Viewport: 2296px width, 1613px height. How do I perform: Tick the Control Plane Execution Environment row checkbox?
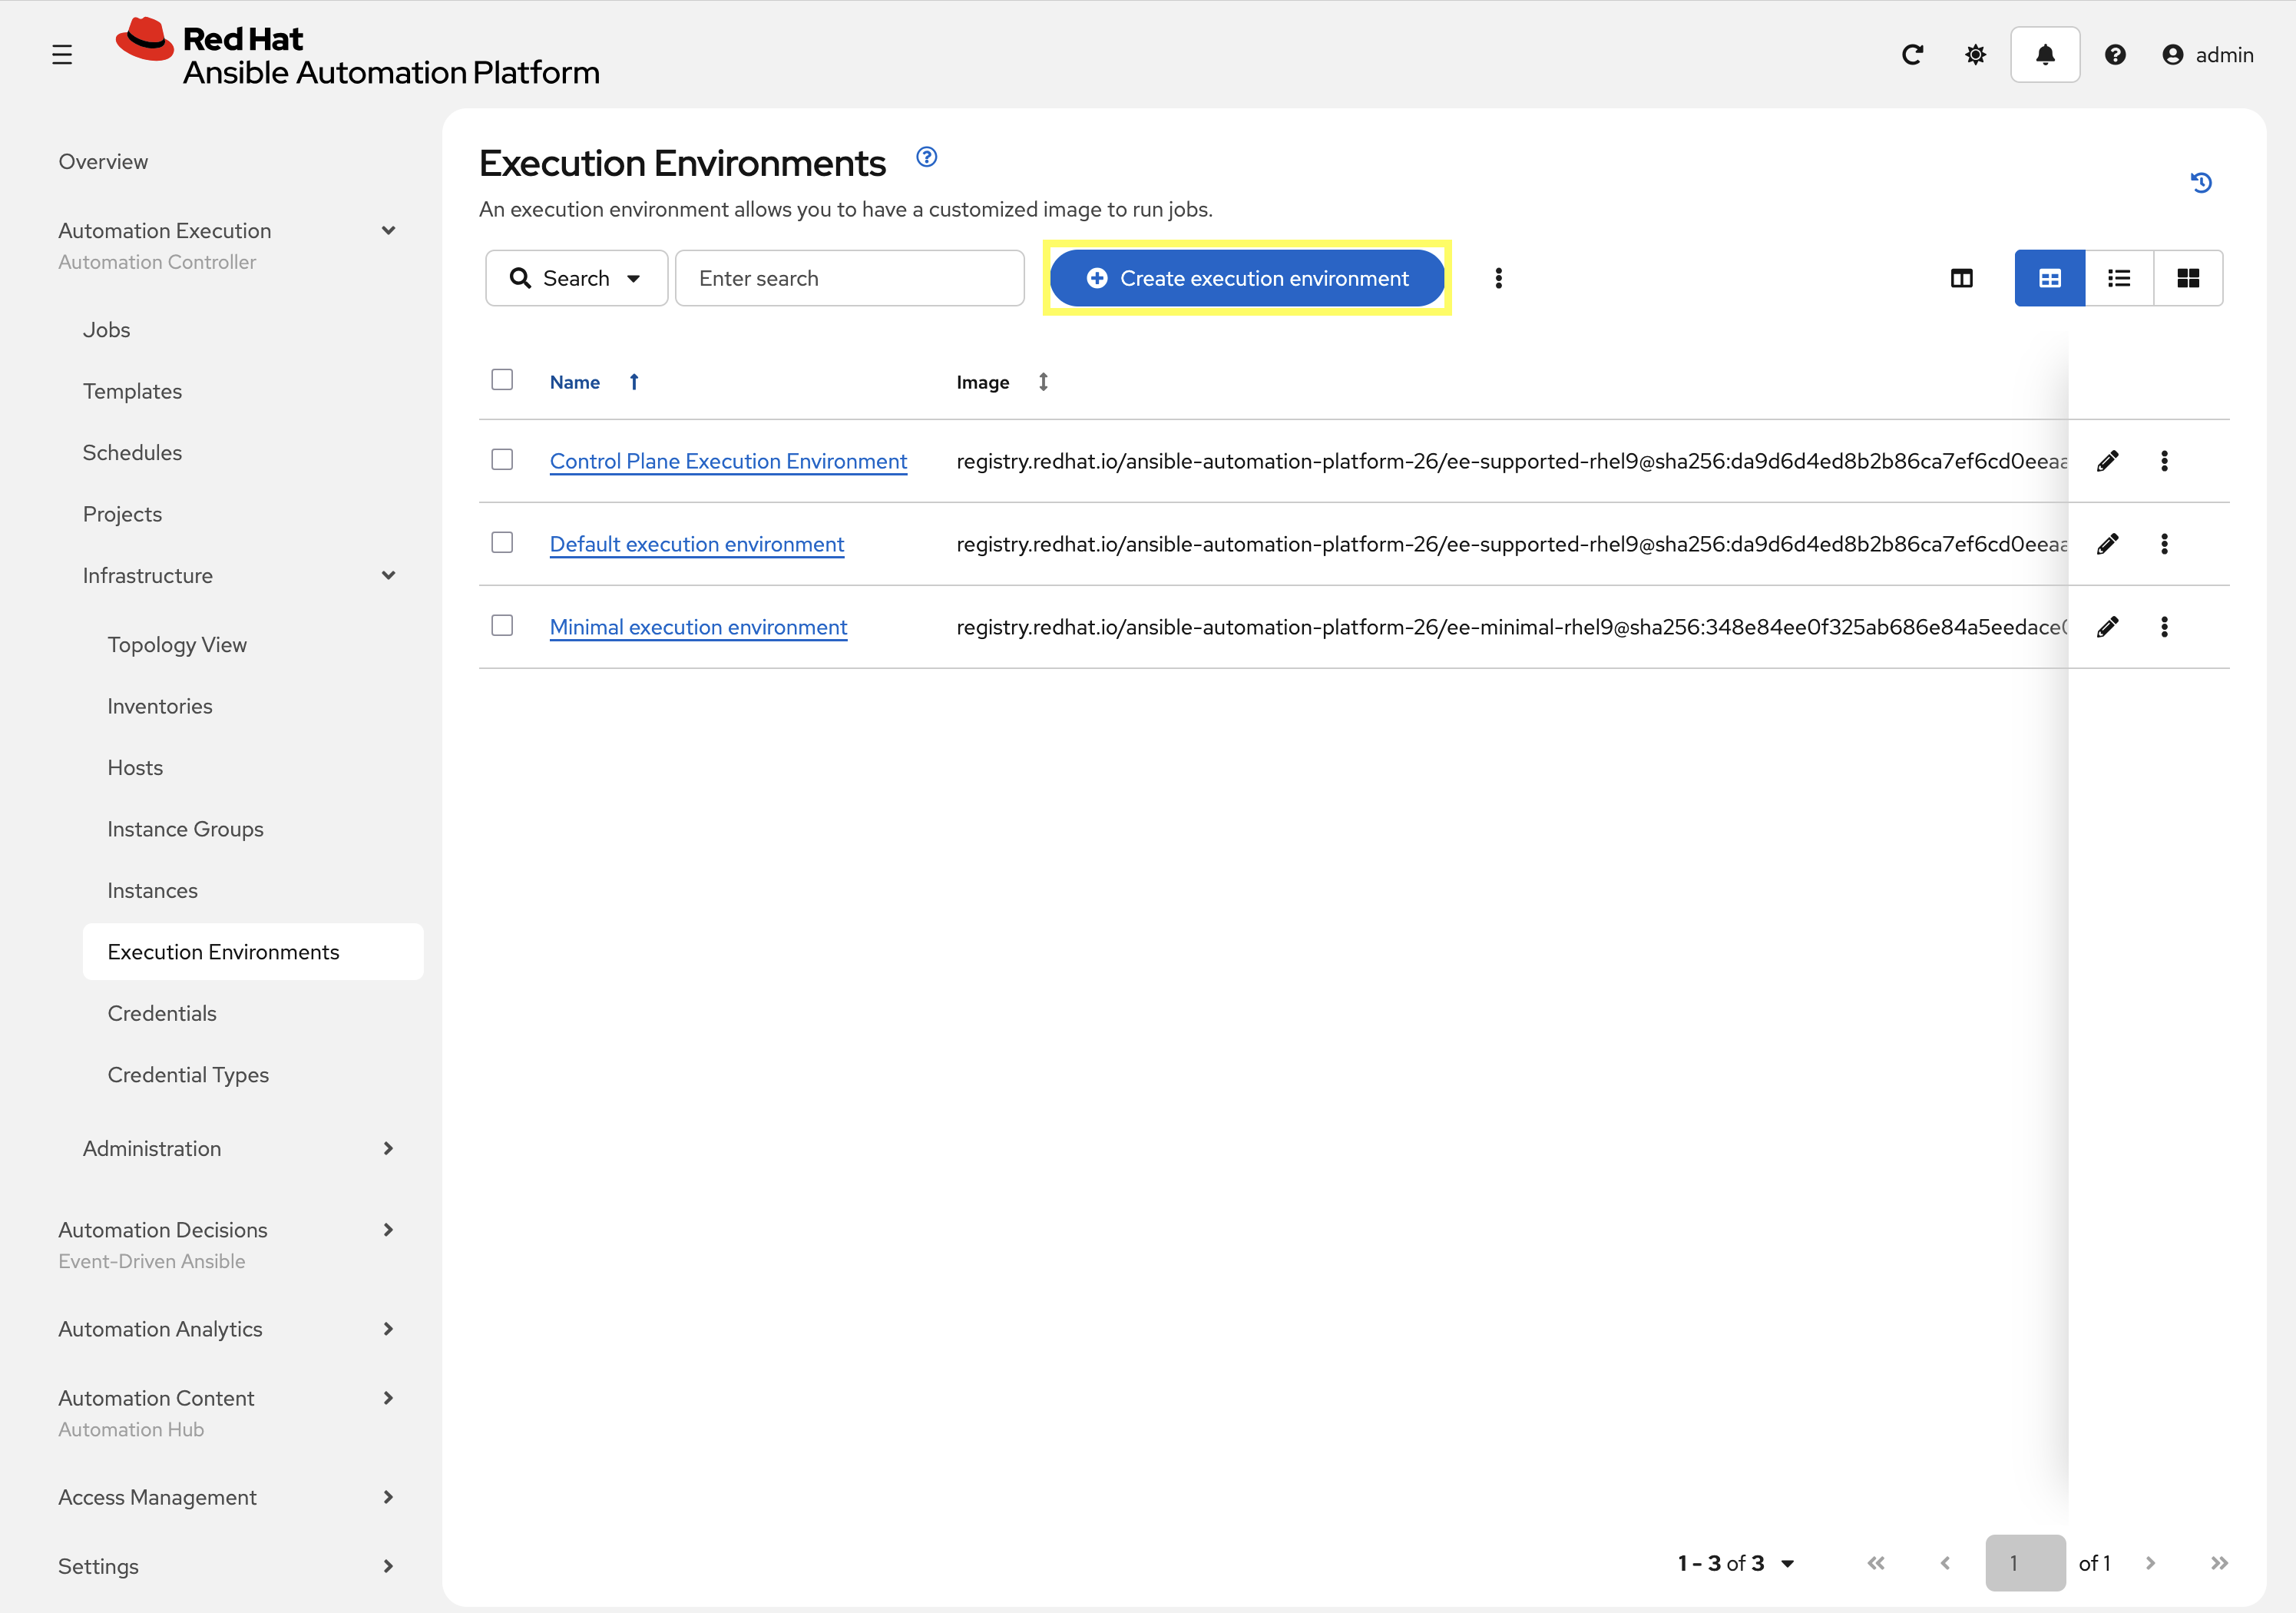(x=502, y=459)
